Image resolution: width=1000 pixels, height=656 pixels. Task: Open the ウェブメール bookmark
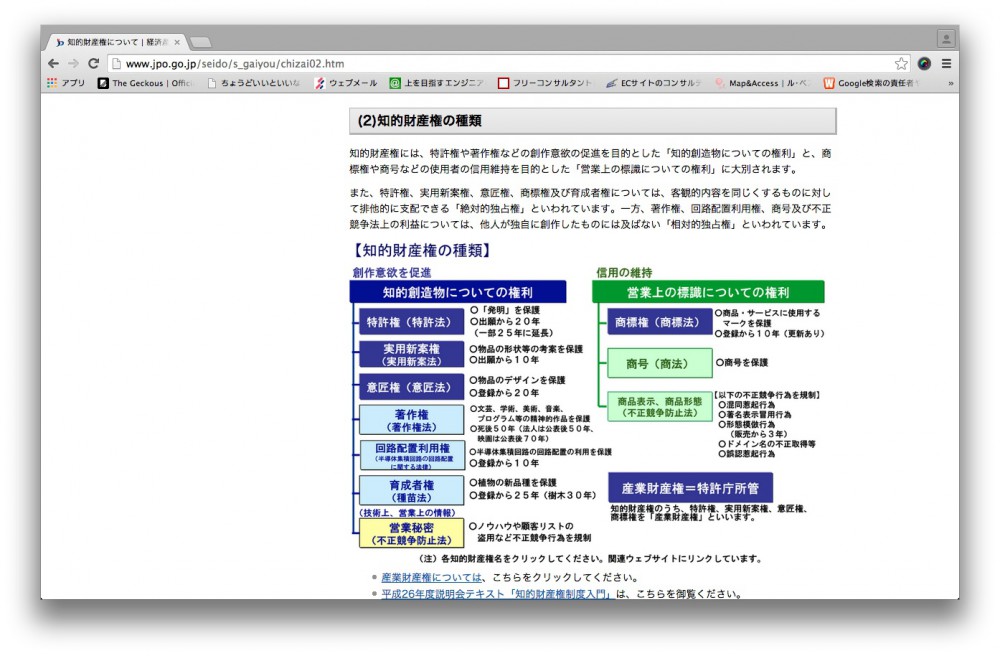point(346,83)
